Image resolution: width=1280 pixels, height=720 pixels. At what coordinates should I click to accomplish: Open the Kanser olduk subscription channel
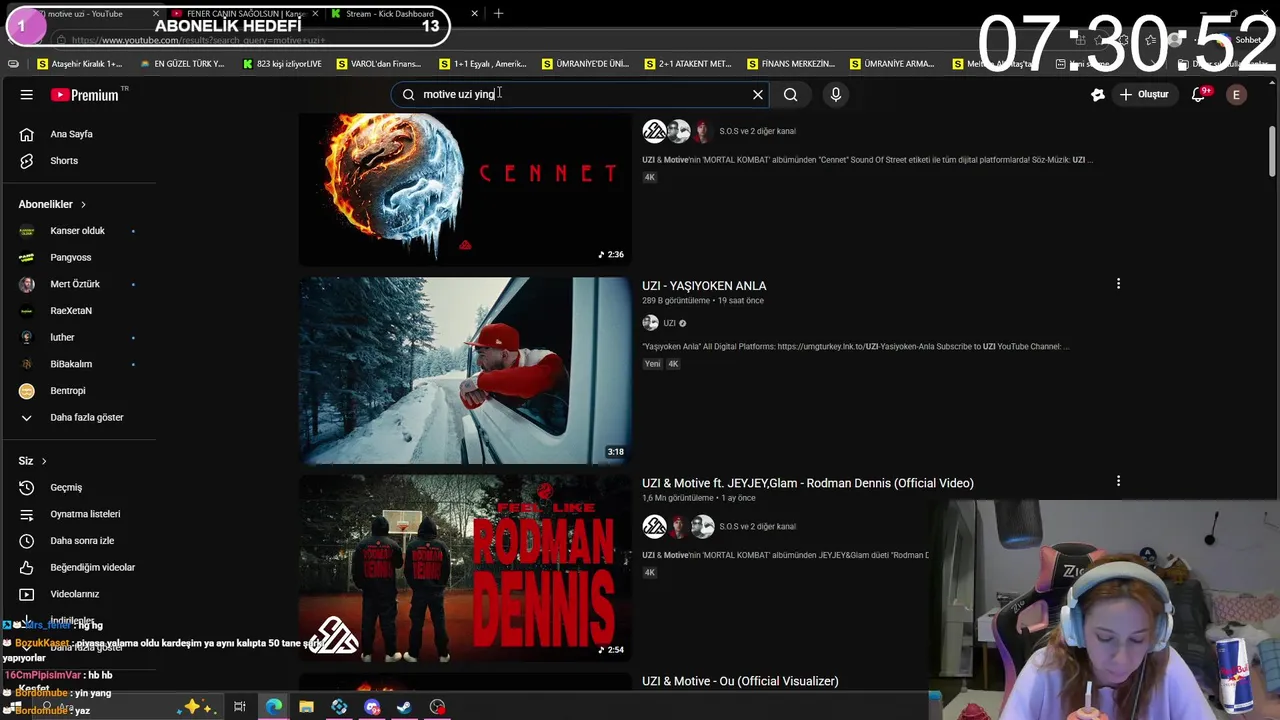79,231
